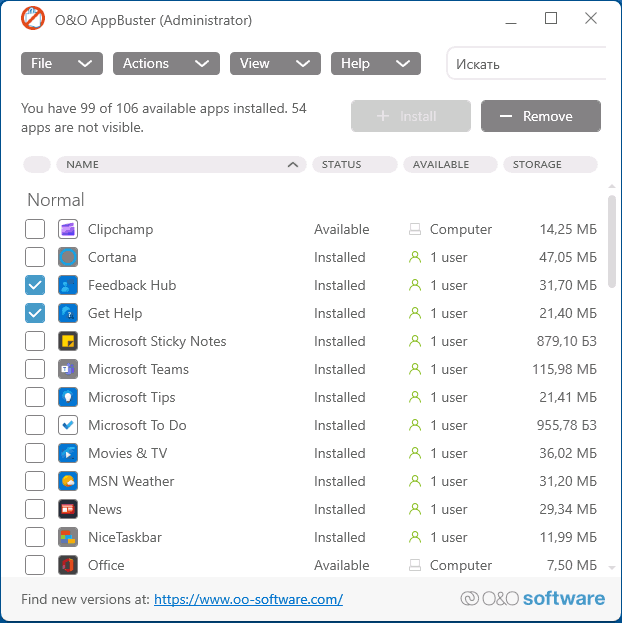
Task: Click the user icon in Microsoft Teams row
Action: tap(415, 369)
